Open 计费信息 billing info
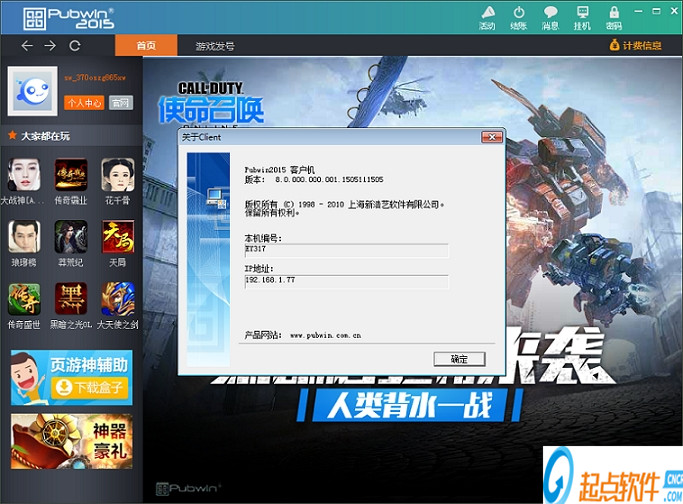Screen dimensions: 683x504 (636, 45)
